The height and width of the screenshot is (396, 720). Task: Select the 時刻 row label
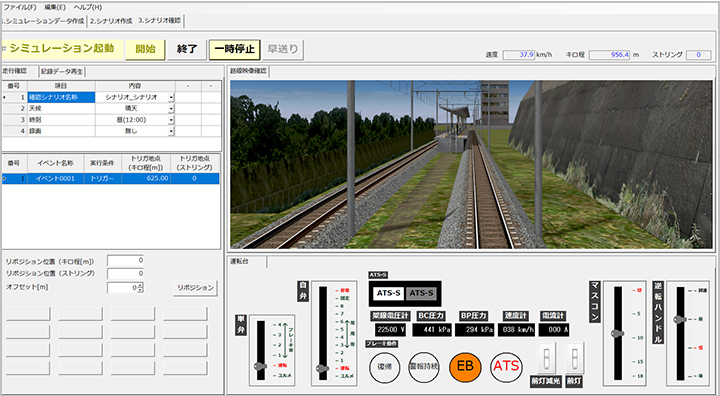point(61,120)
